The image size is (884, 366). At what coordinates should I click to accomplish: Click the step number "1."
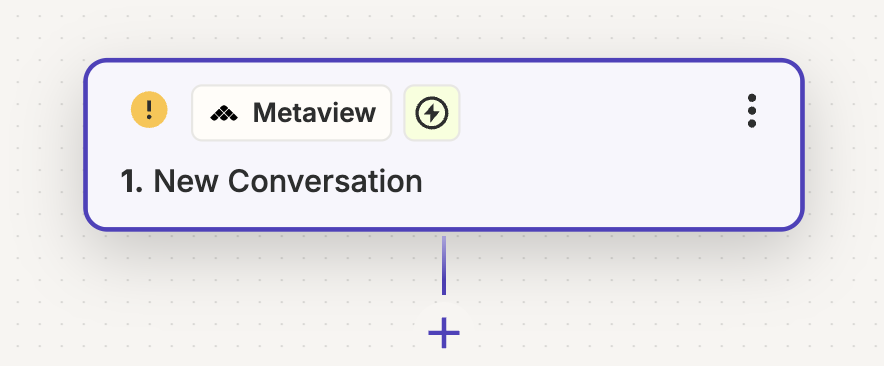(x=132, y=182)
